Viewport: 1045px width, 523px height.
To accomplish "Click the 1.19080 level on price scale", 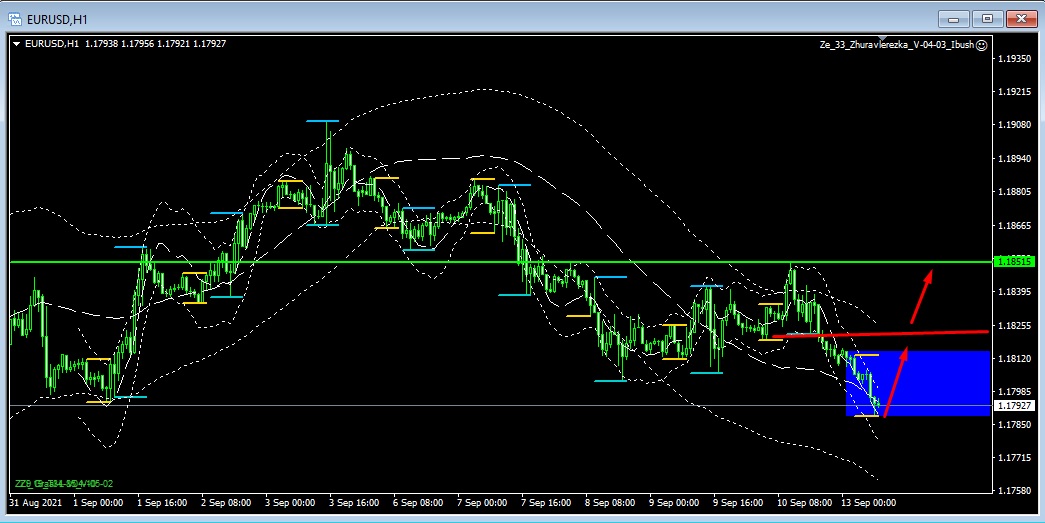I will coord(1014,125).
